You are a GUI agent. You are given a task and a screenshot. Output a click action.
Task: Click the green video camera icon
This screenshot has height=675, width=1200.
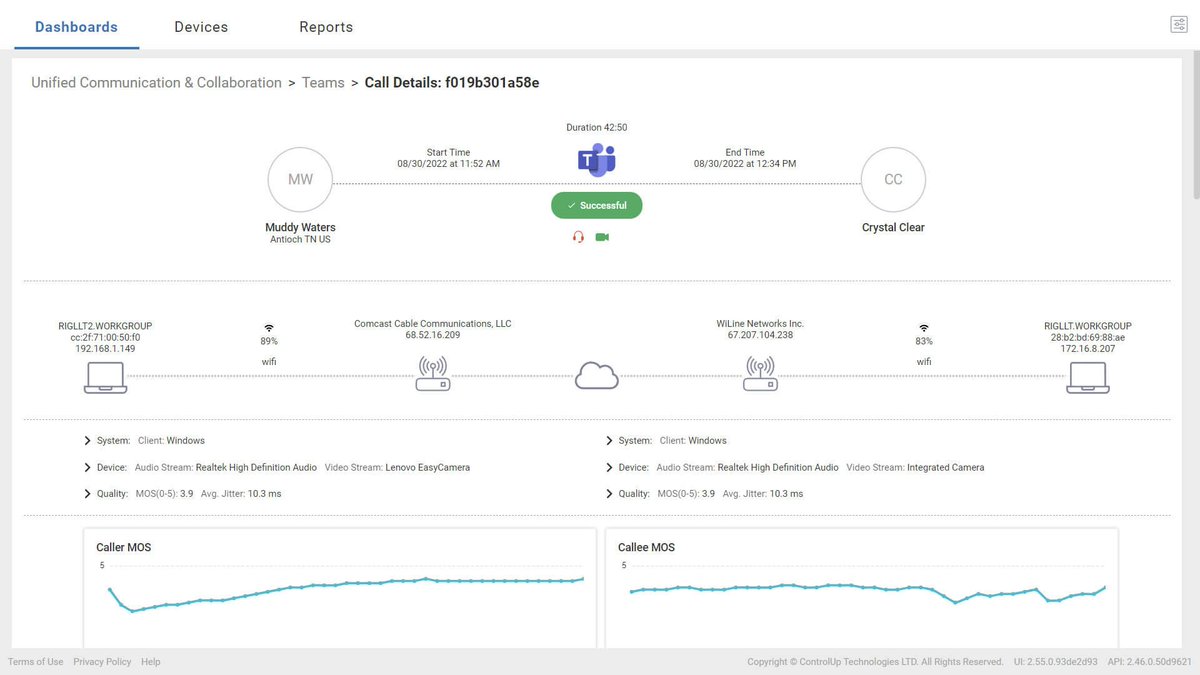tap(602, 237)
